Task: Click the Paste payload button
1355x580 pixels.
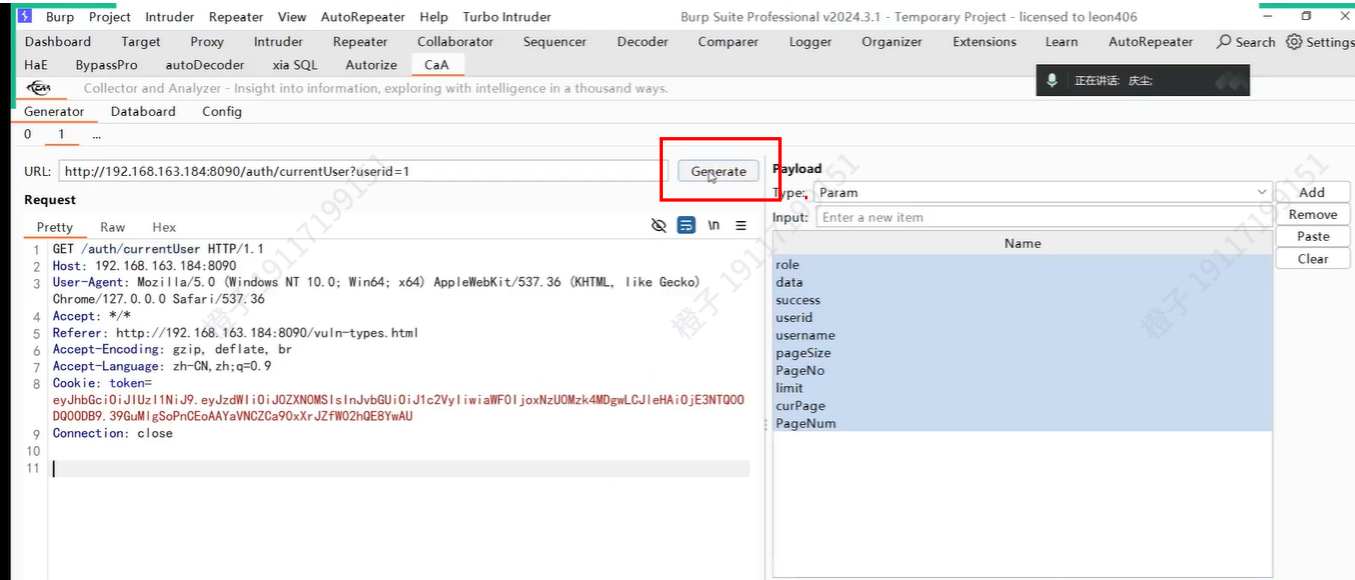Action: (1312, 236)
